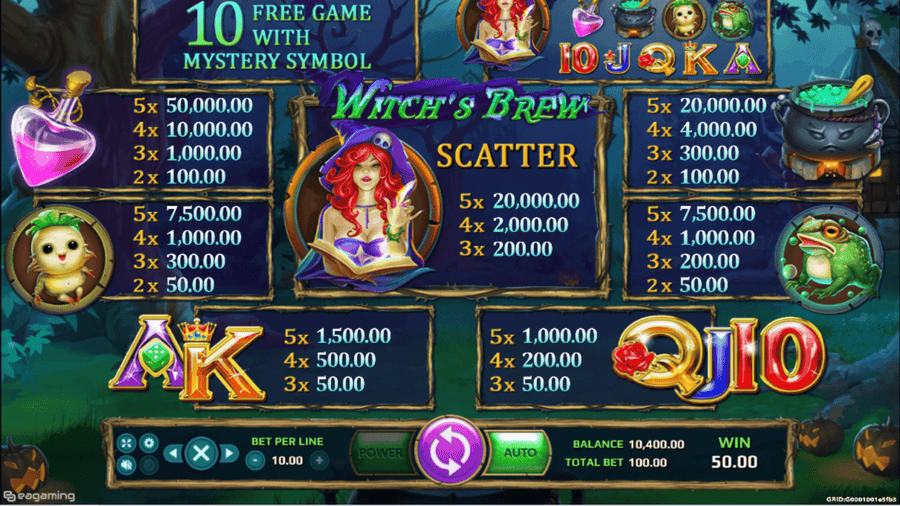The image size is (900, 506).
Task: Click the pink heart potion symbol
Action: [53, 130]
